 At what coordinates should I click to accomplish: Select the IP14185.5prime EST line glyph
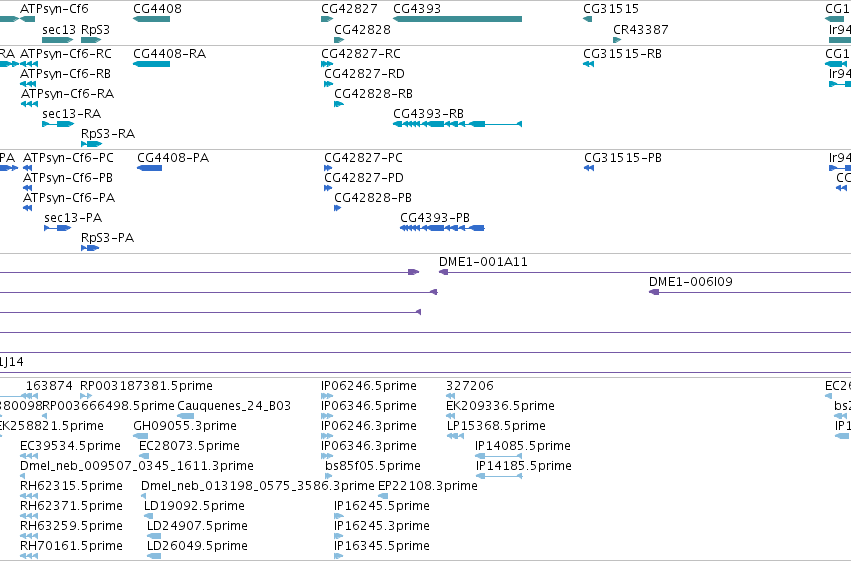click(x=499, y=476)
